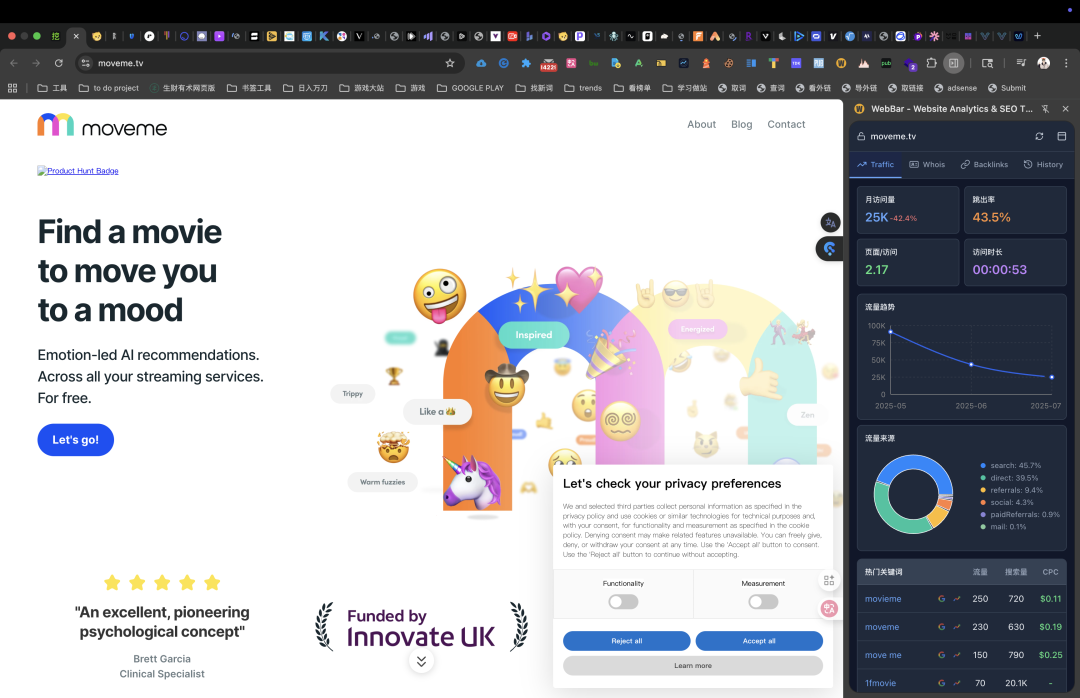Open the Chrome profile avatar
Screen dimensions: 1080x698
click(1043, 63)
